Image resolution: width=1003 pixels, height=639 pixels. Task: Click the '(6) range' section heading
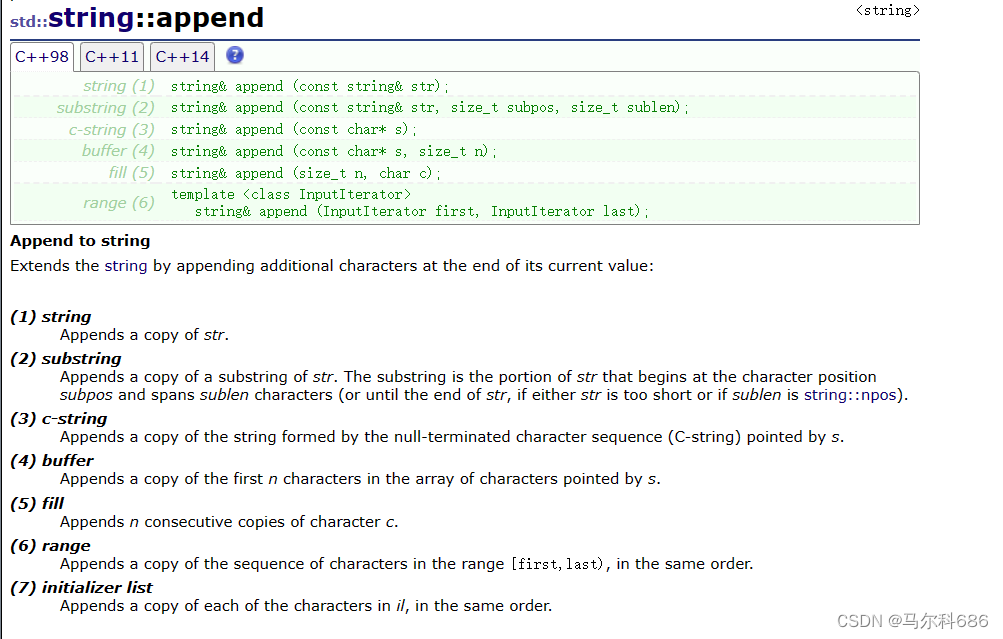(51, 546)
